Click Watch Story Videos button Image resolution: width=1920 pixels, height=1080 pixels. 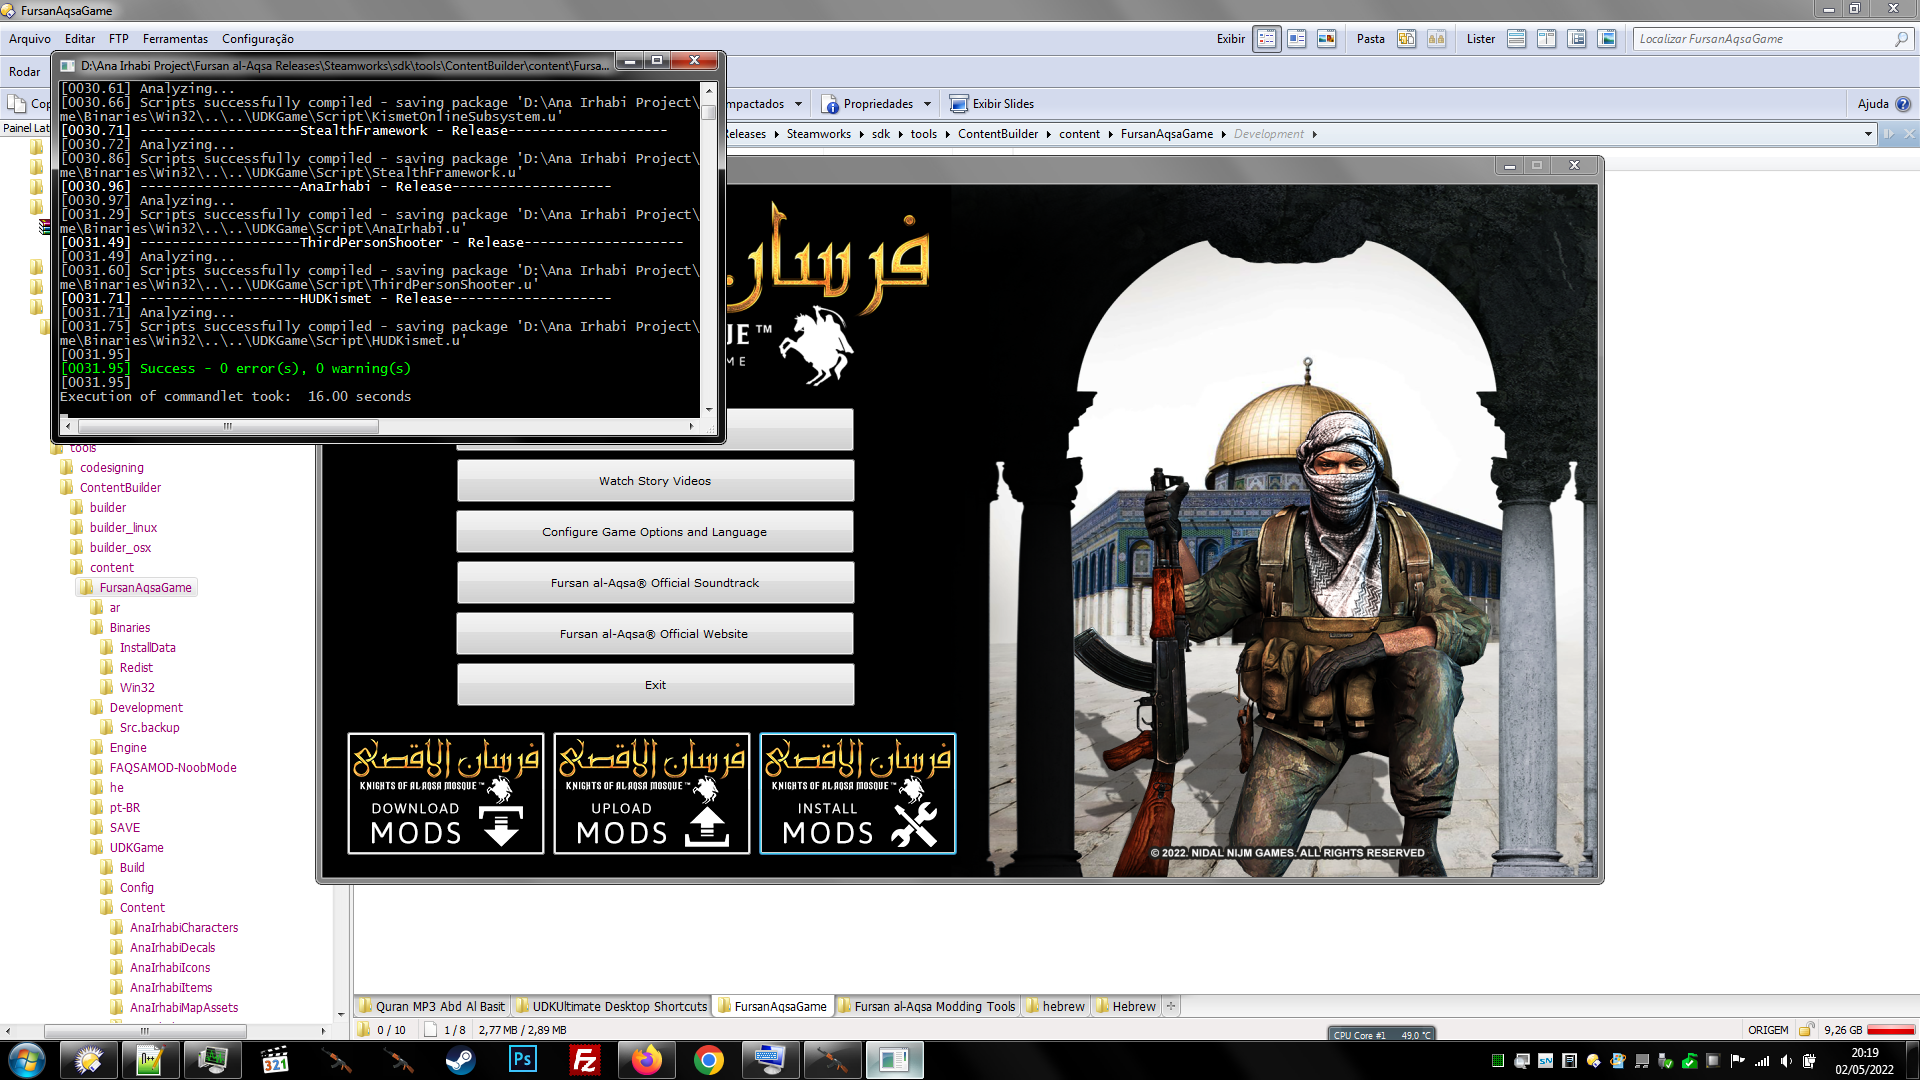point(655,479)
